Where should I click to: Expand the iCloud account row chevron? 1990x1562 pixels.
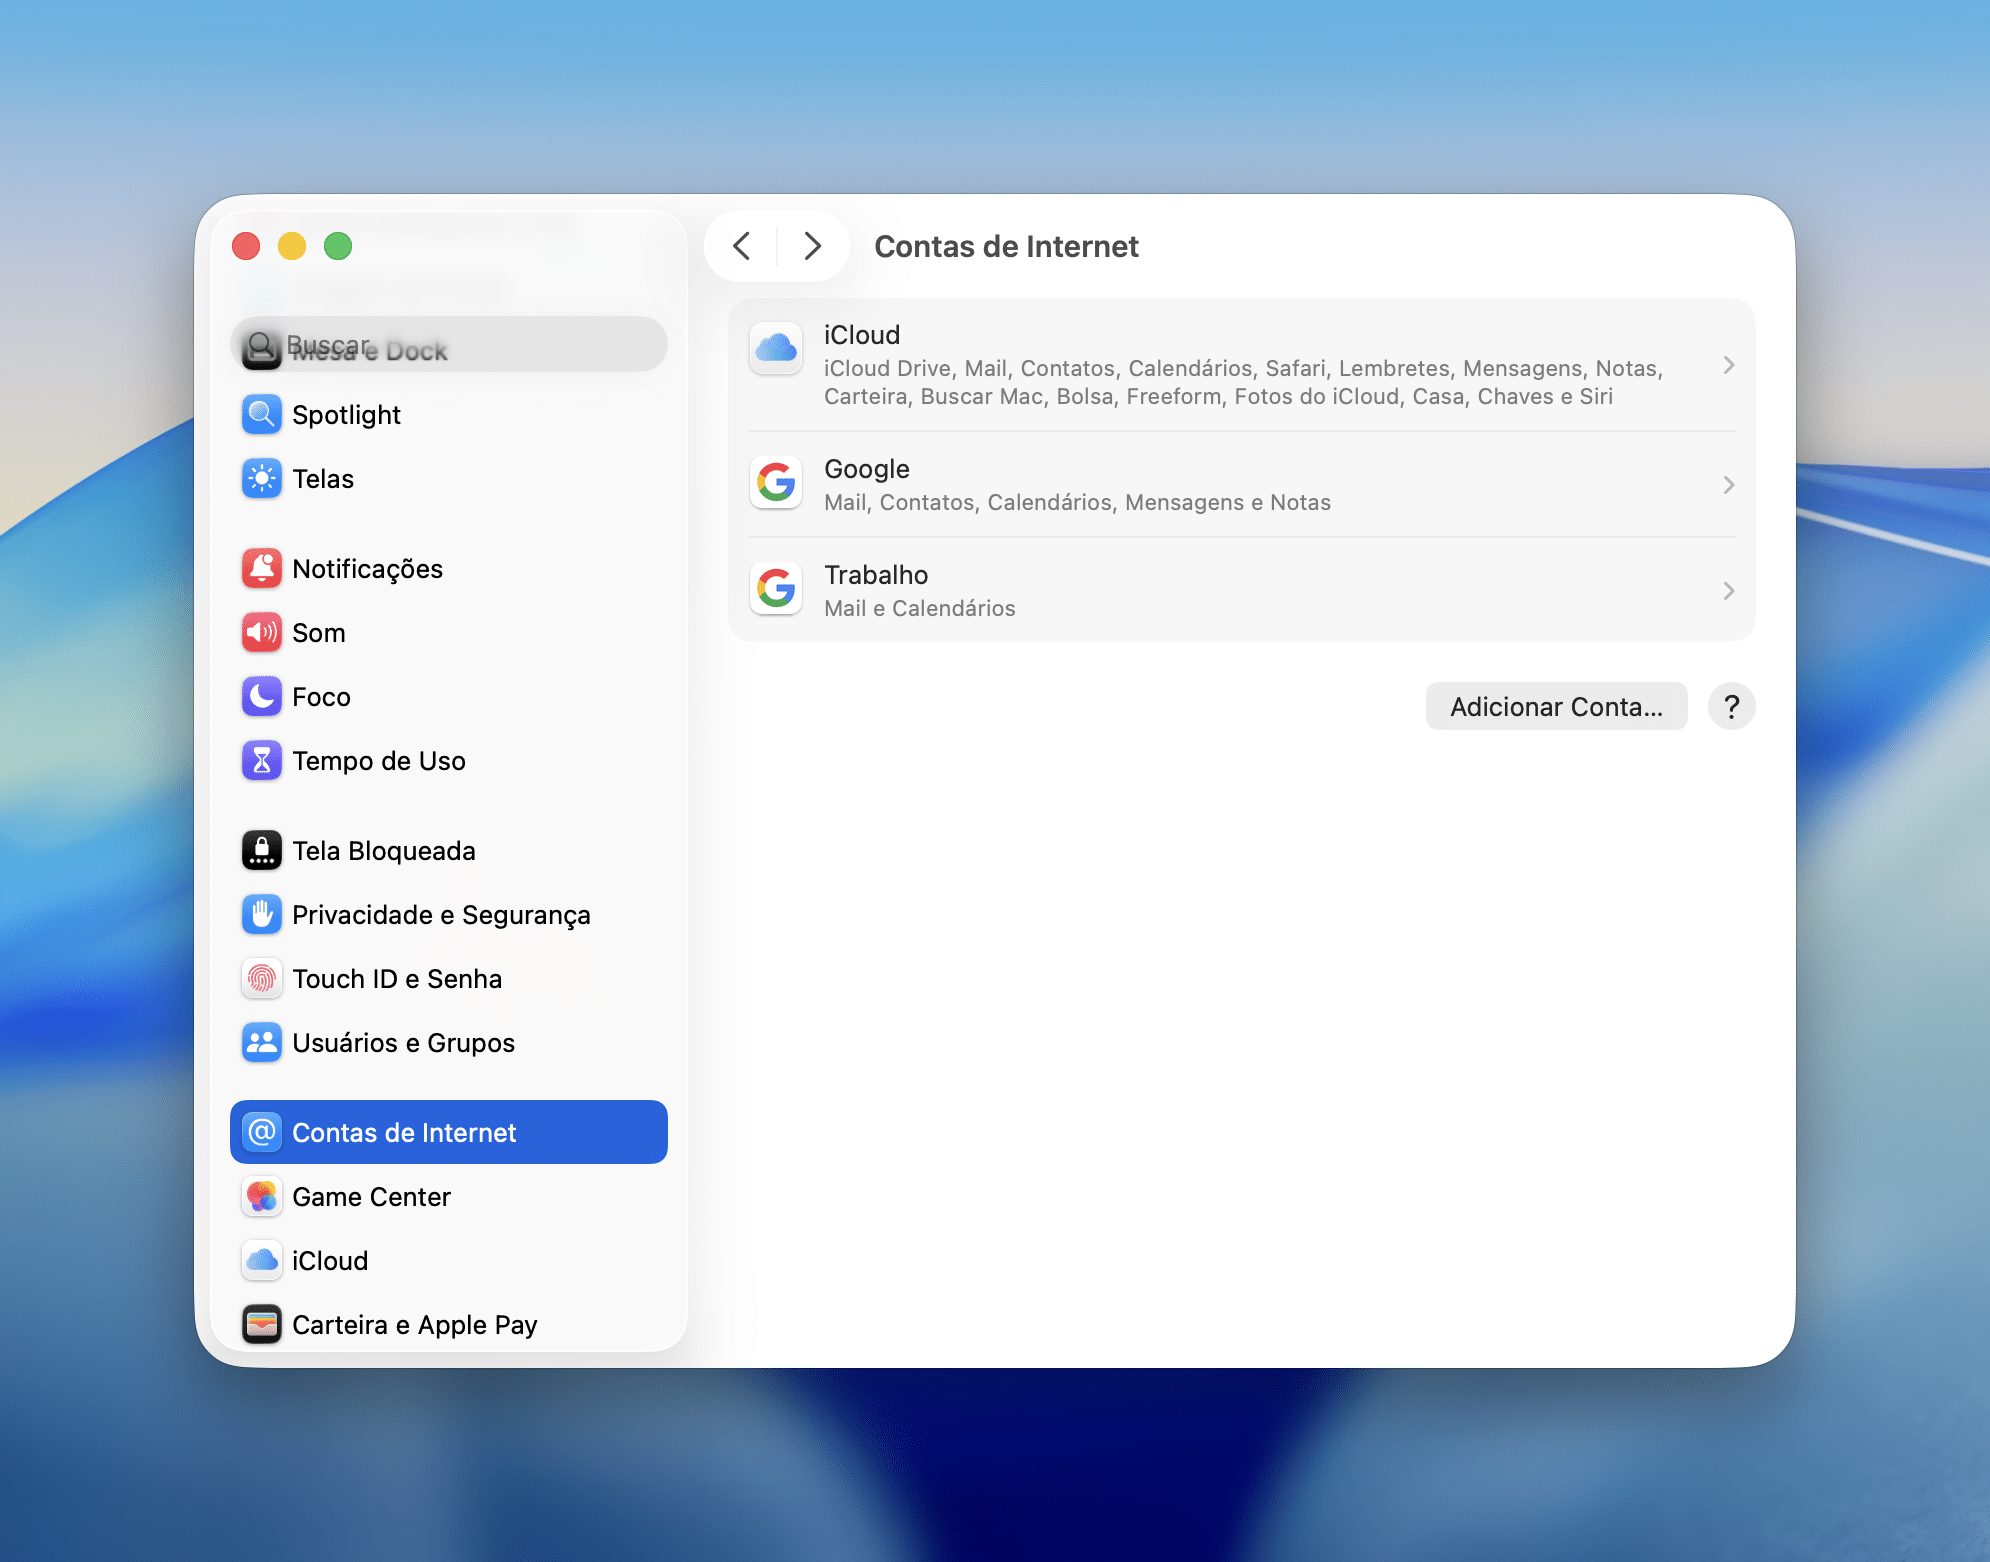click(1728, 365)
